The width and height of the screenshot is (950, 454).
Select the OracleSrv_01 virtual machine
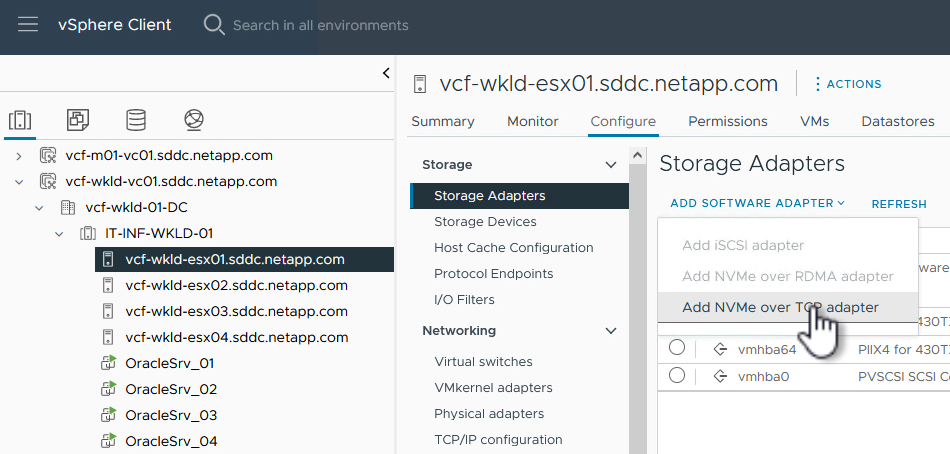tap(169, 363)
